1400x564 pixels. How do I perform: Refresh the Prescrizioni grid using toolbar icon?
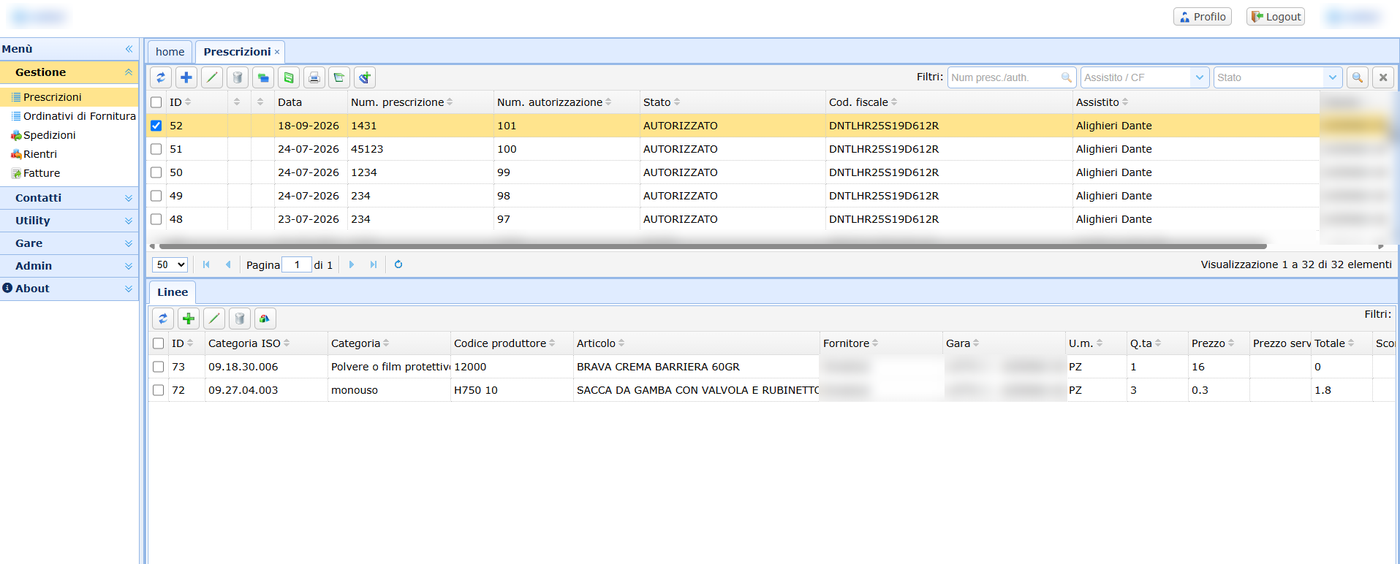tap(161, 77)
